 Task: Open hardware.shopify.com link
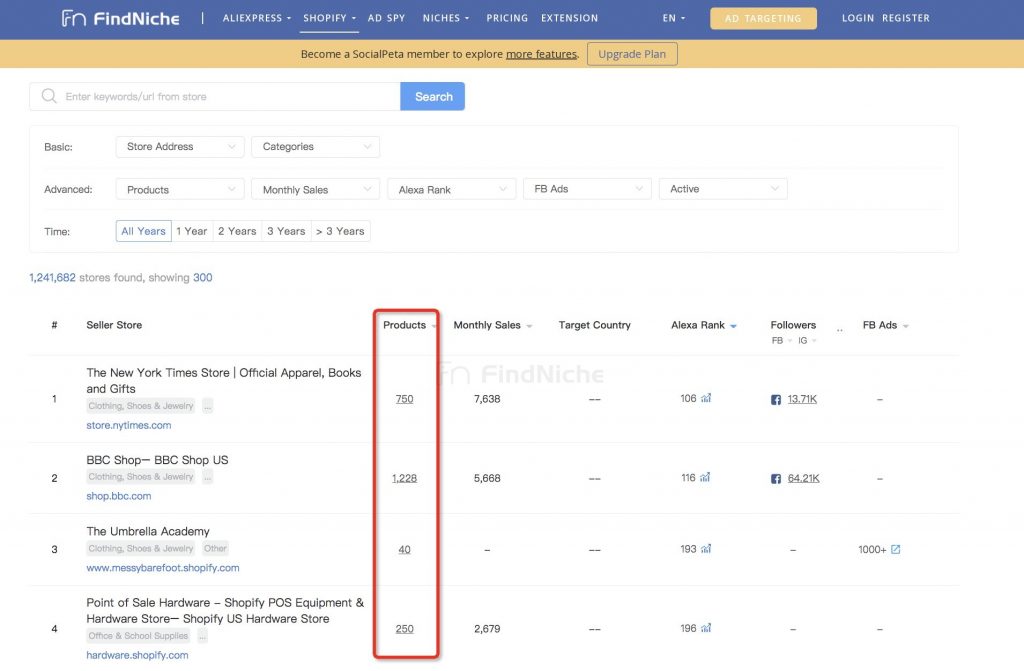click(x=137, y=655)
